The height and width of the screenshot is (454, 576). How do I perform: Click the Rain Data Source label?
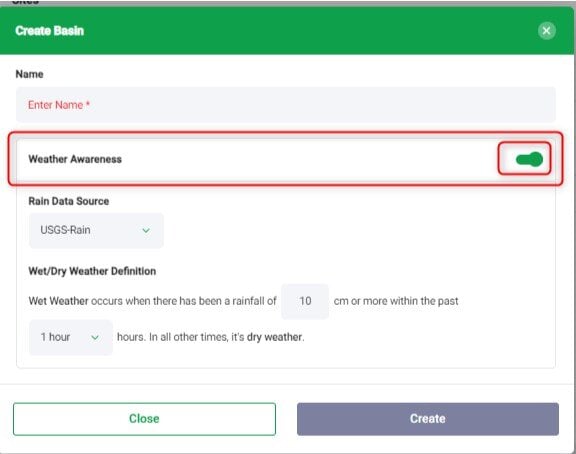[x=69, y=201]
